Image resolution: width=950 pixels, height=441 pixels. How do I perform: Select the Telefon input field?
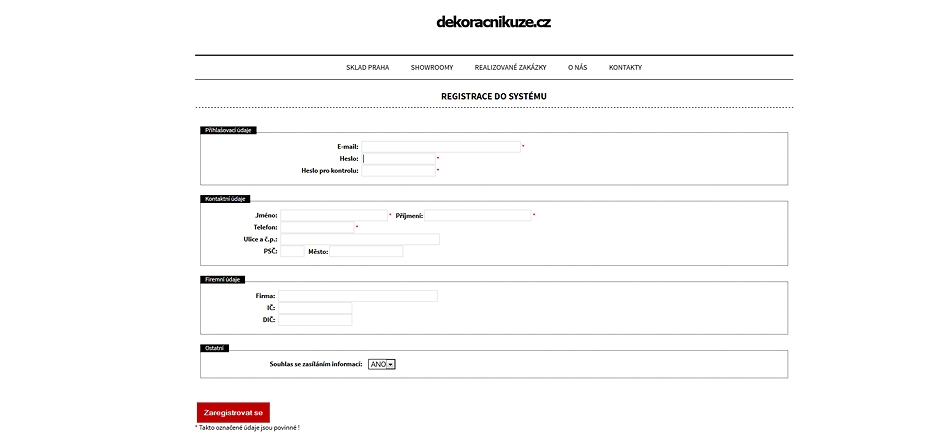(317, 227)
